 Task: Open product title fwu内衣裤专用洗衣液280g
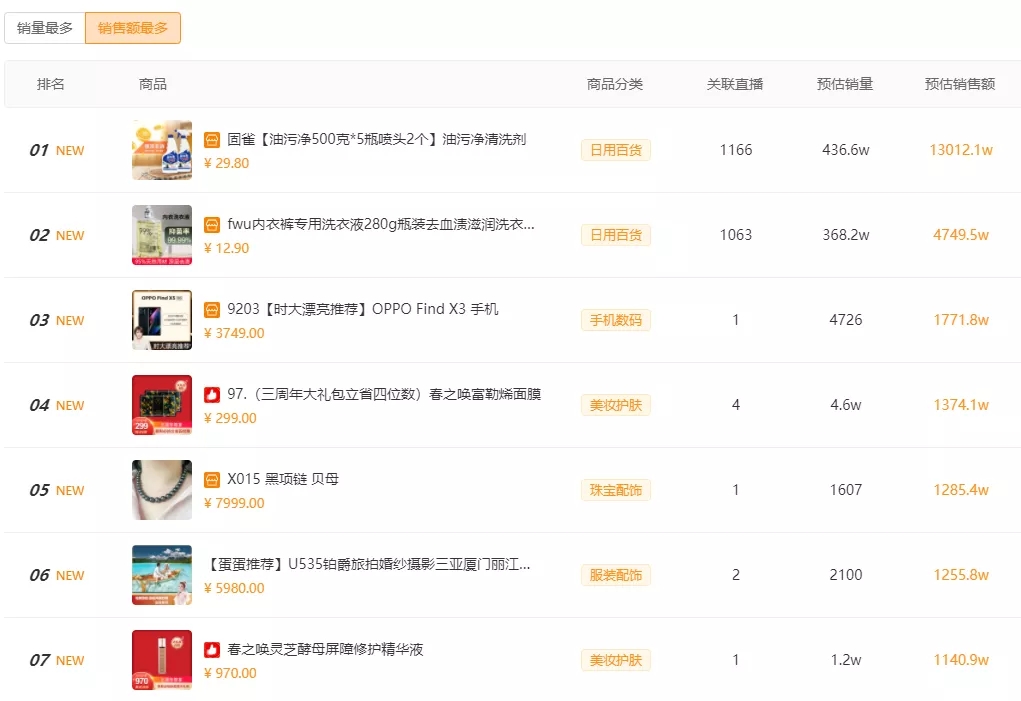coord(381,225)
